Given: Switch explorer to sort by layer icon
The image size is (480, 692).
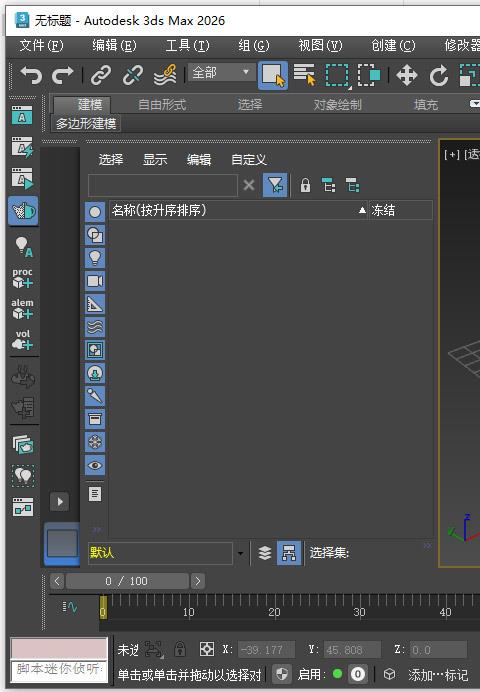Looking at the screenshot, I should 265,553.
